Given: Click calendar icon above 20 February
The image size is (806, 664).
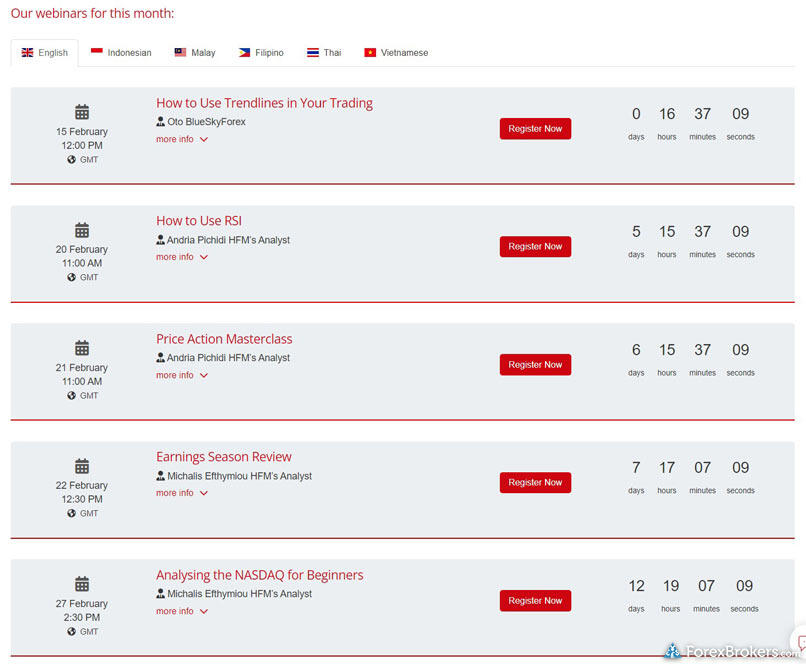Looking at the screenshot, I should click(82, 230).
